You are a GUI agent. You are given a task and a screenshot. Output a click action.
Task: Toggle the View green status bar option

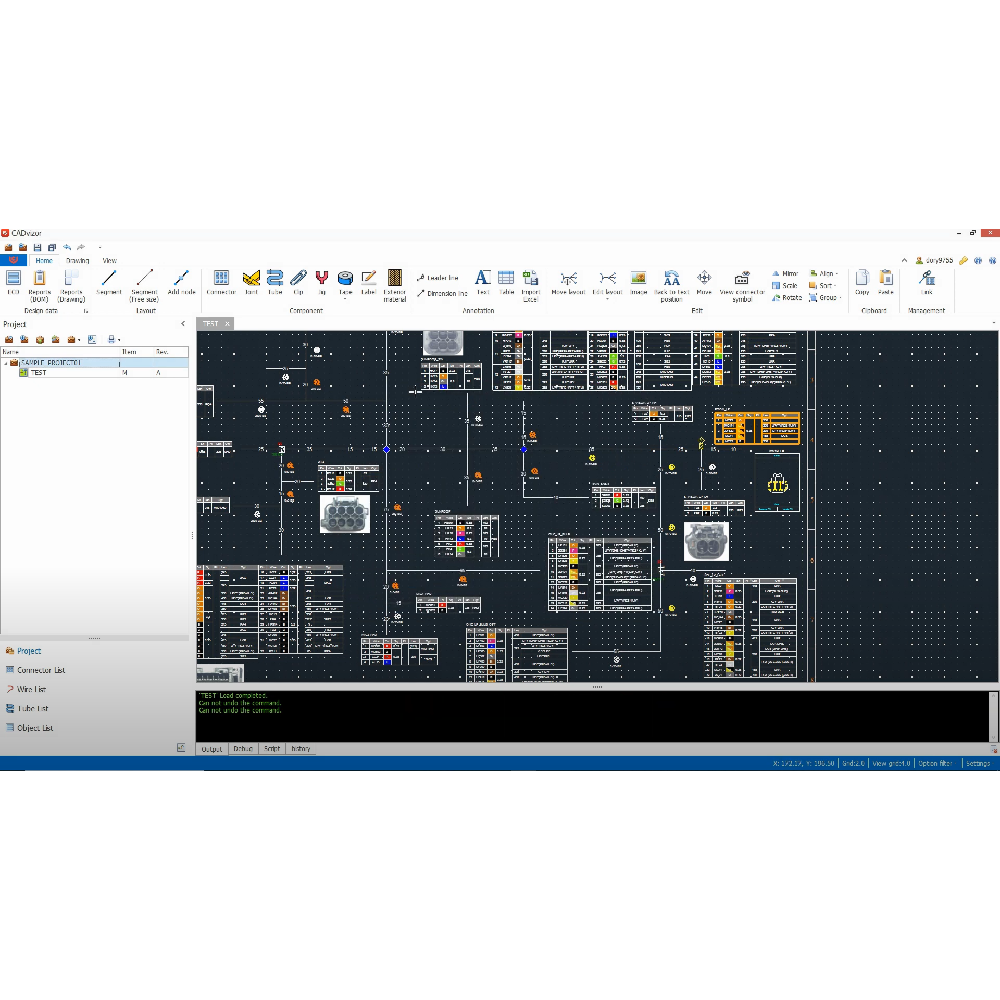(891, 763)
